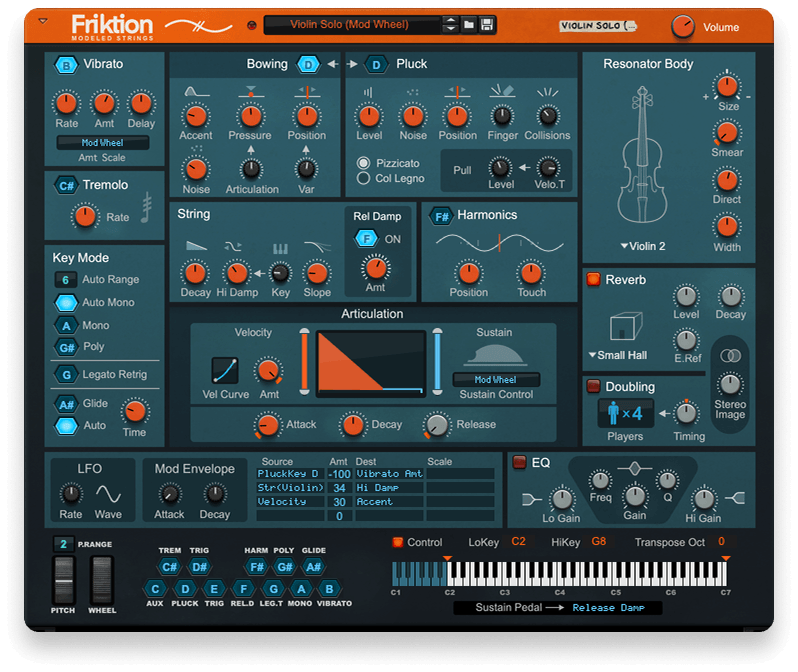Image resolution: width=798 pixels, height=672 pixels.
Task: Click the HiKey G8 value
Action: [598, 542]
